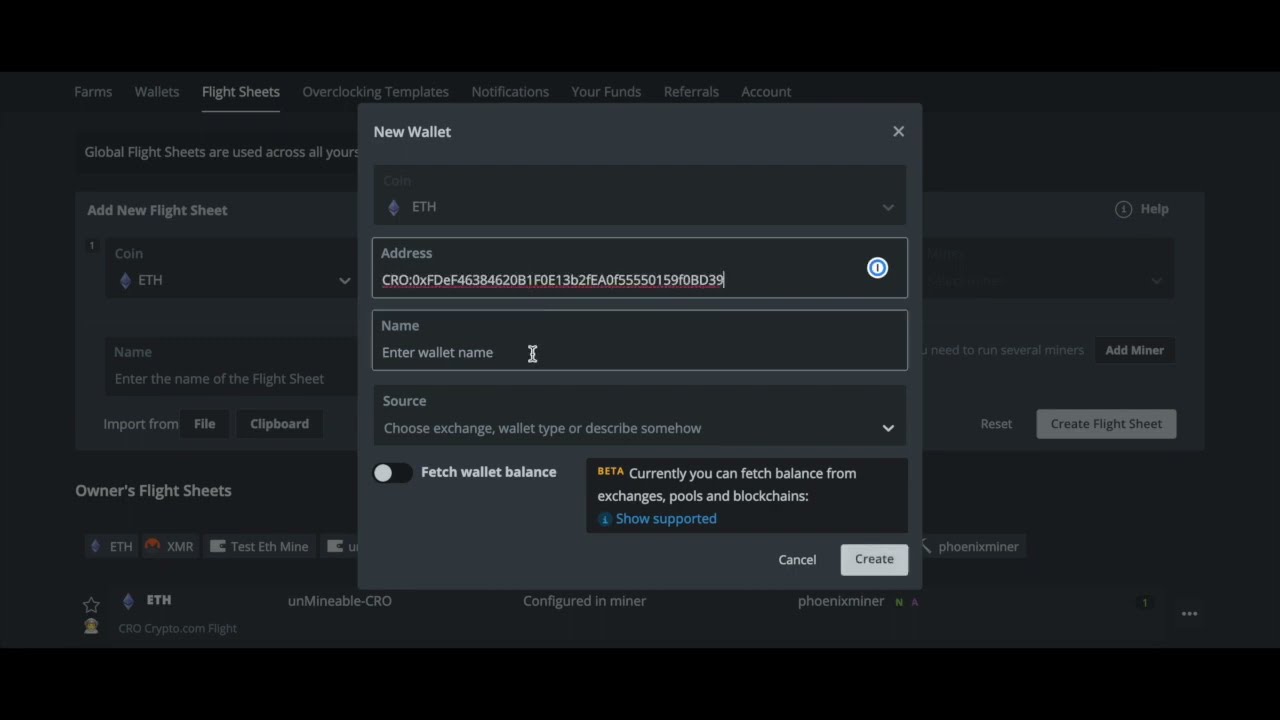Click the Owner's Flight Sheets heading

point(153,490)
